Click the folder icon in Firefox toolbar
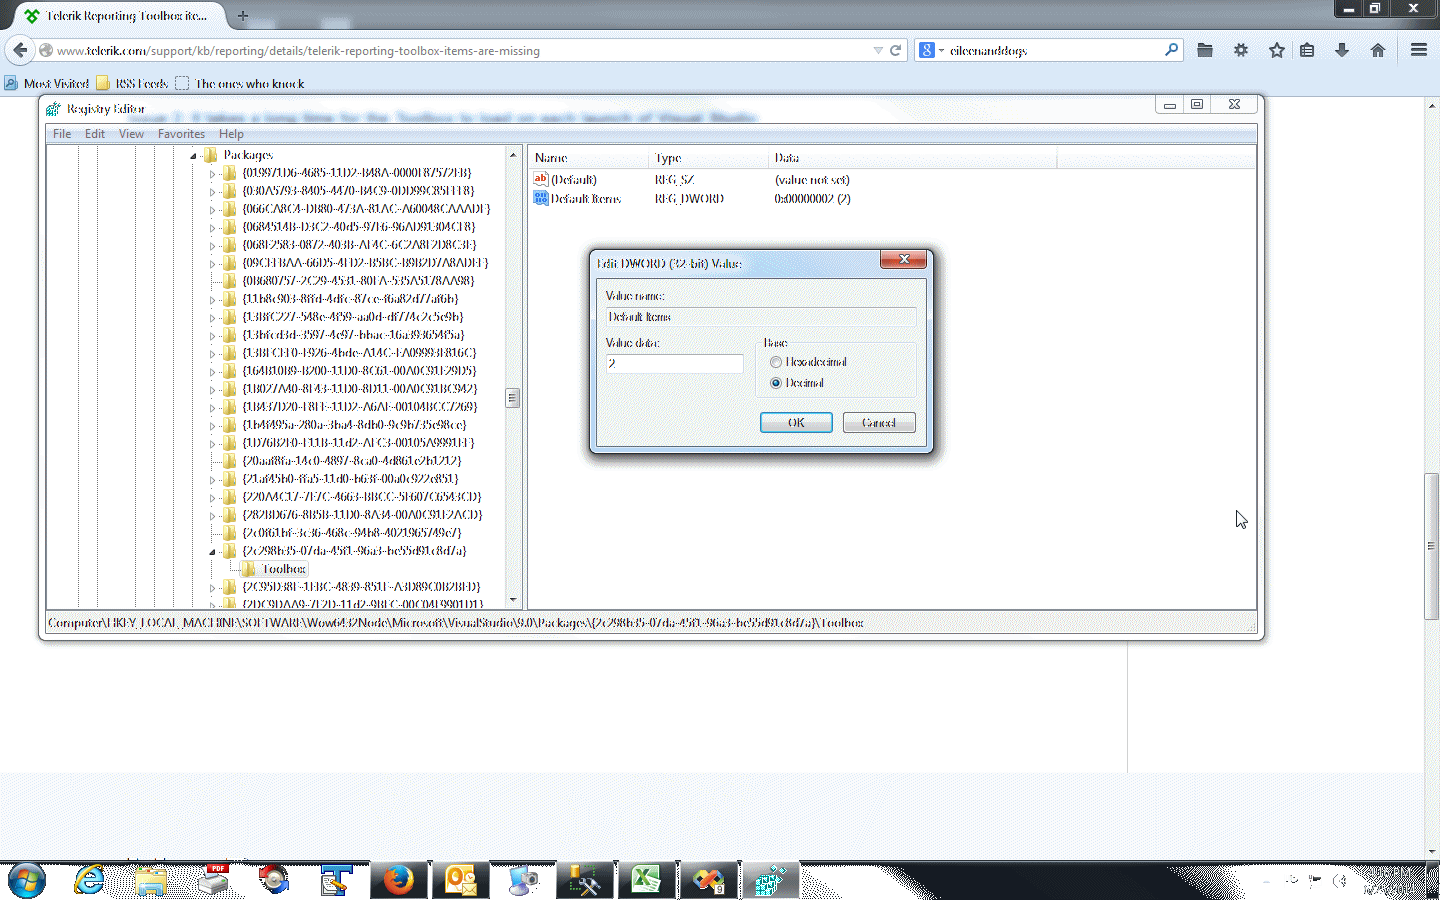This screenshot has width=1440, height=900. pyautogui.click(x=1205, y=50)
